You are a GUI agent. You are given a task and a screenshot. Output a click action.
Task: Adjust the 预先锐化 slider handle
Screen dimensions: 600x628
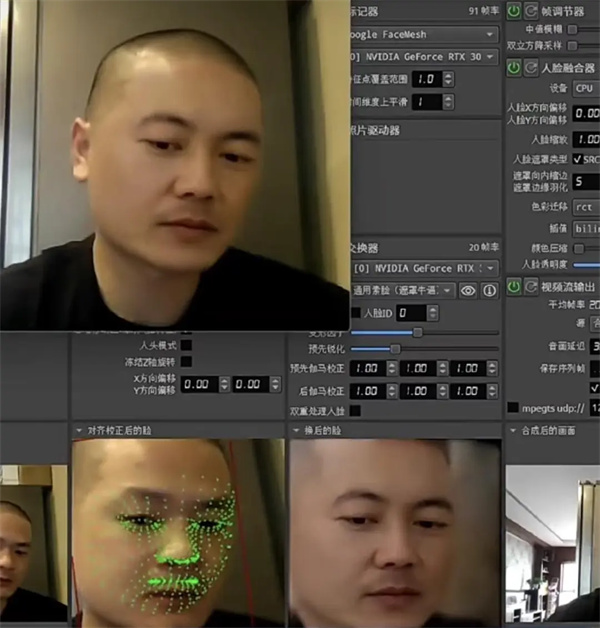395,349
